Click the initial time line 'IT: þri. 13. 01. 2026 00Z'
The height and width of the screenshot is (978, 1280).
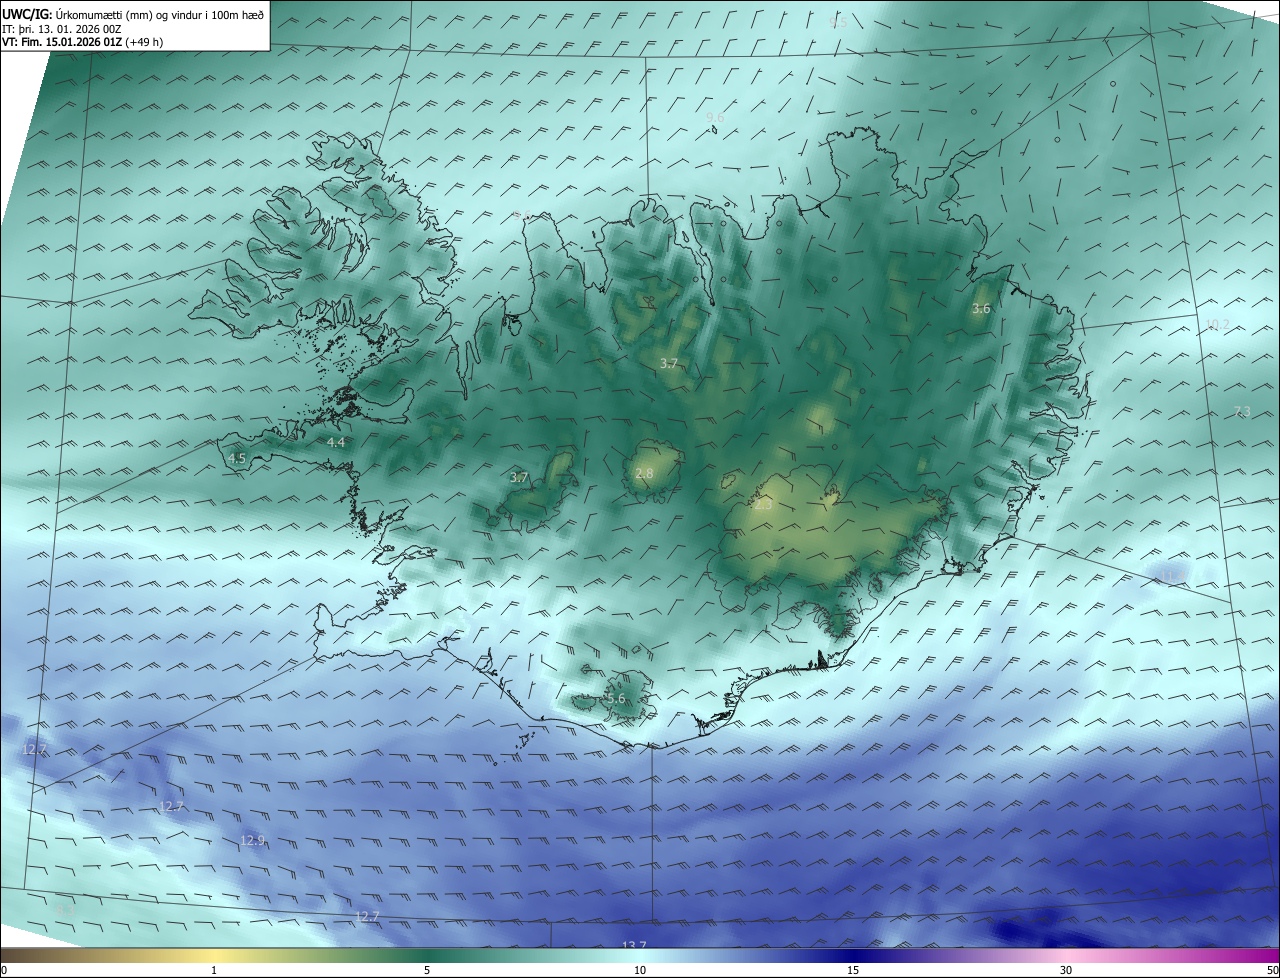(62, 28)
